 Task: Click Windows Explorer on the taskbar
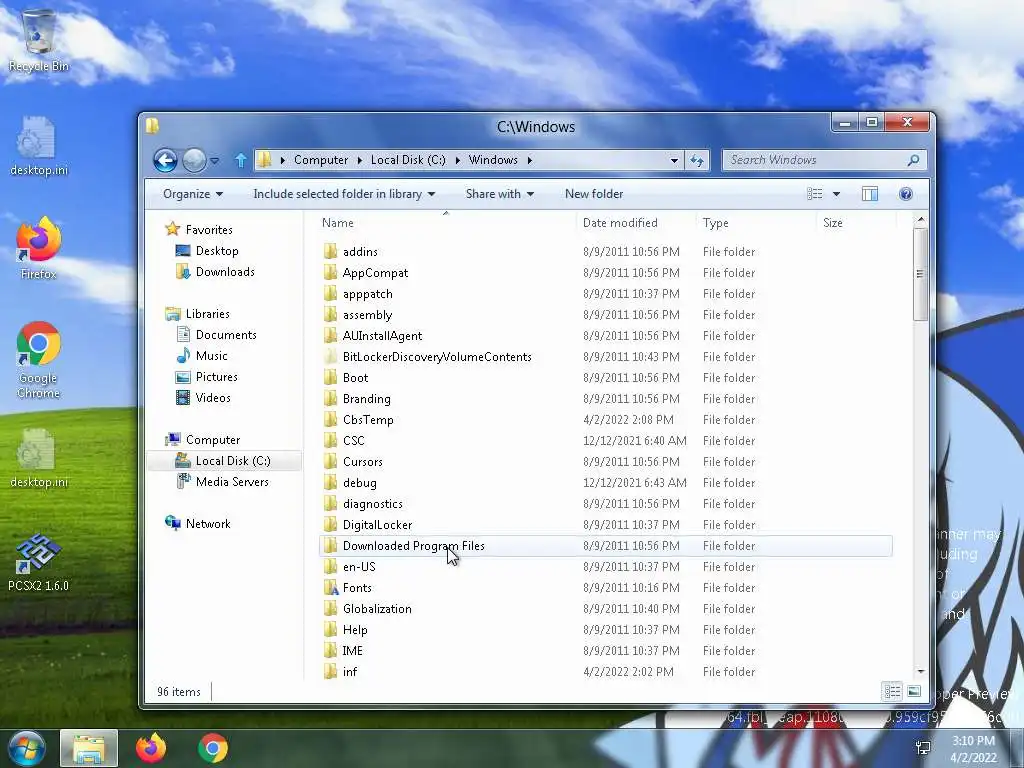(89, 748)
